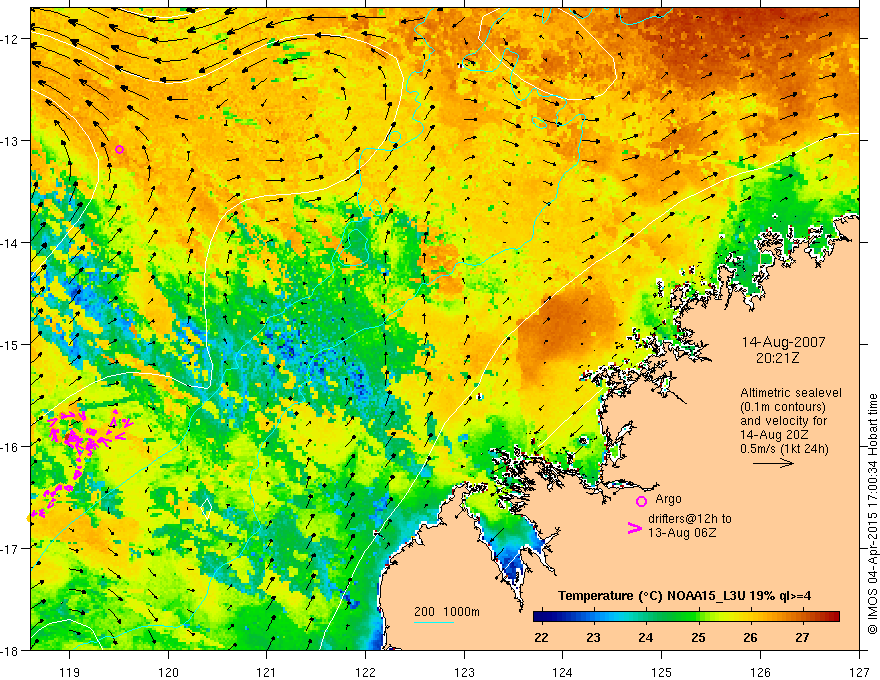
Task: Click the IMOS copyright timestamp text
Action: point(872,514)
